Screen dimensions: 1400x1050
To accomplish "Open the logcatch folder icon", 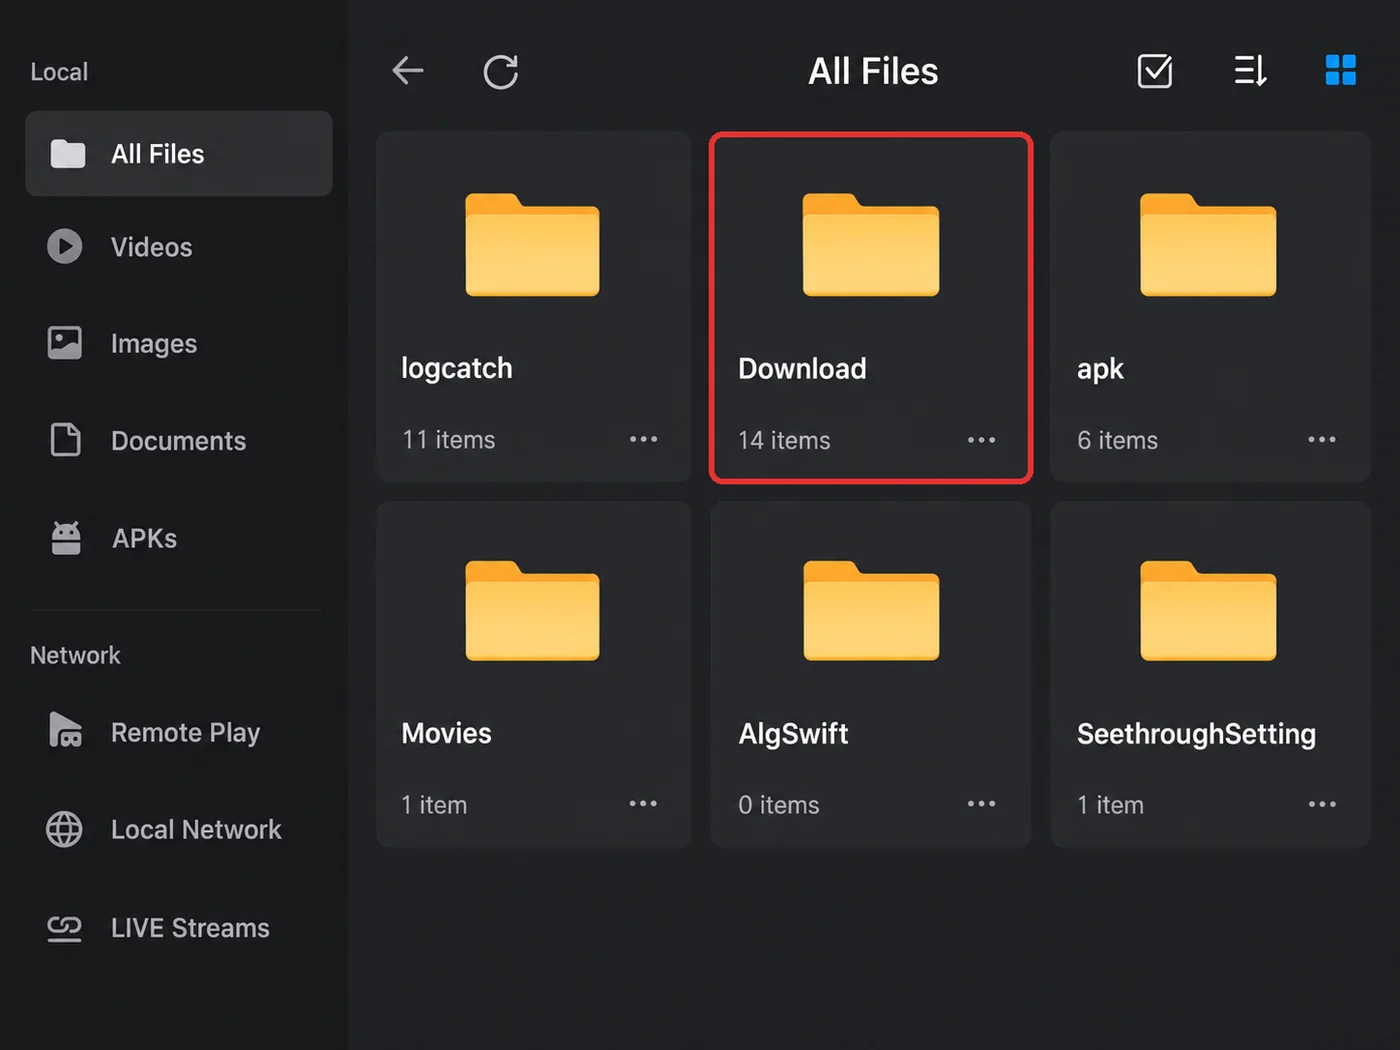I will click(532, 245).
